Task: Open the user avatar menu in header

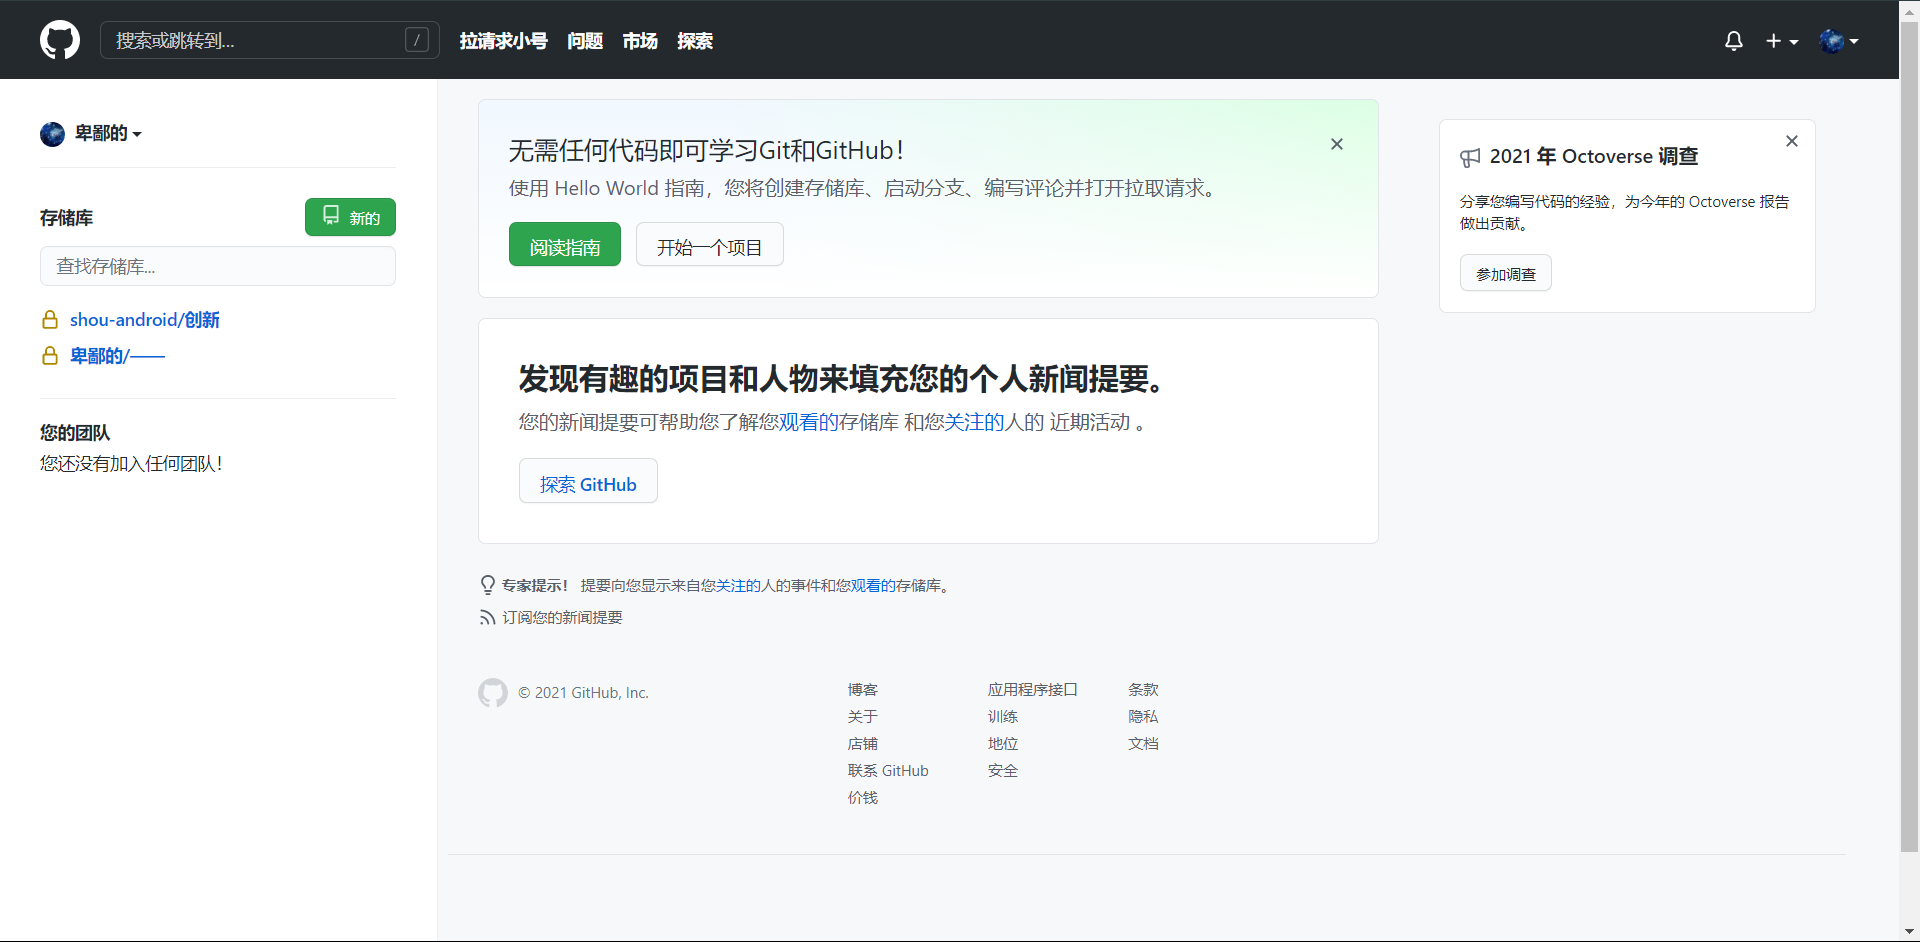Action: (1839, 41)
